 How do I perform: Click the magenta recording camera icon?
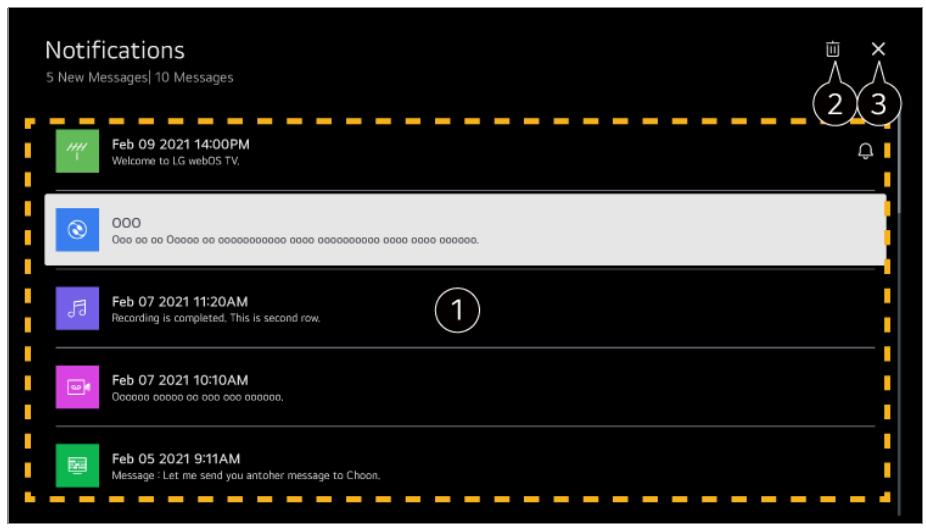77,387
